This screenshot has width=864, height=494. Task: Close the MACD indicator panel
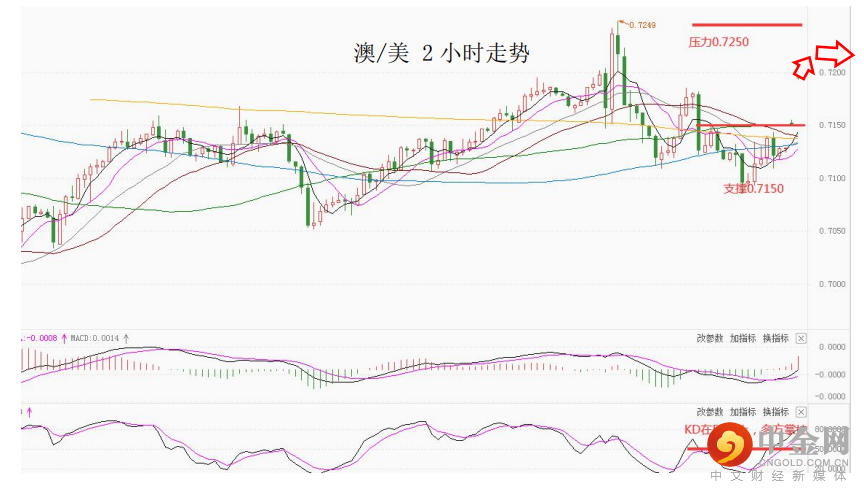(801, 338)
